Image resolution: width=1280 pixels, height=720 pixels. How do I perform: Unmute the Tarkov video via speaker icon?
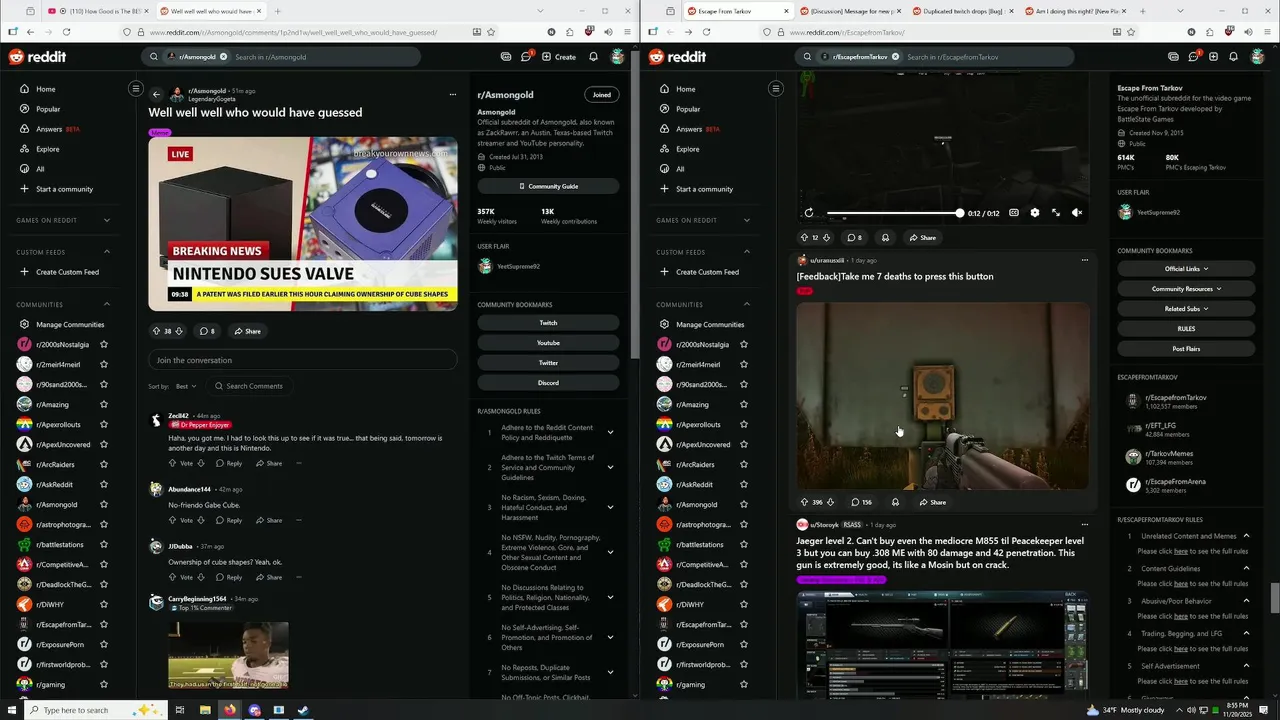[1077, 213]
